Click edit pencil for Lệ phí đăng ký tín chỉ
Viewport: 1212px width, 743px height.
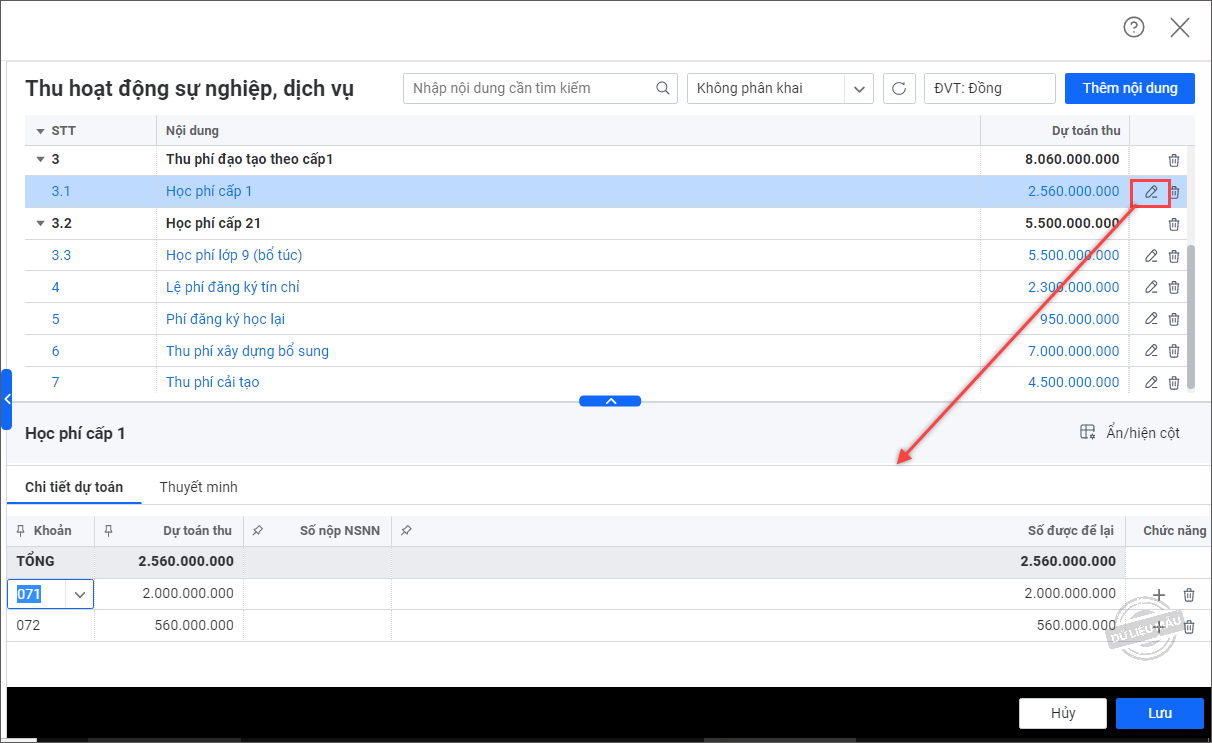point(1151,287)
